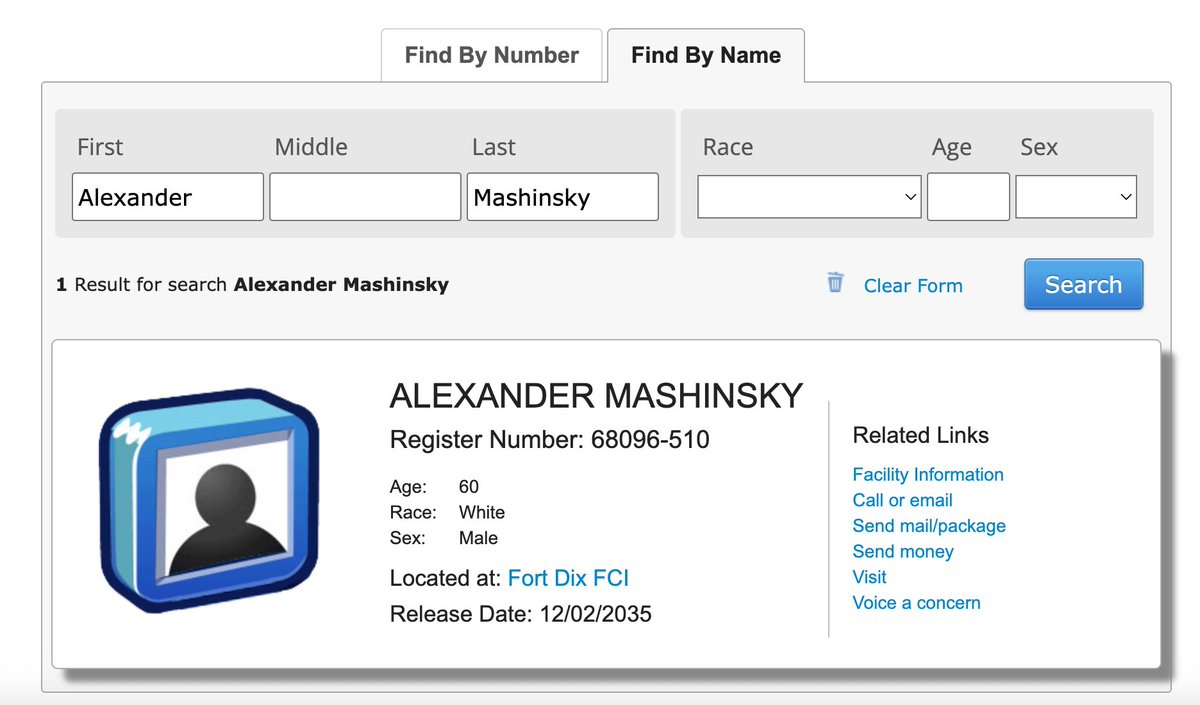The width and height of the screenshot is (1200, 705).
Task: Open the Call or email link
Action: pyautogui.click(x=903, y=500)
